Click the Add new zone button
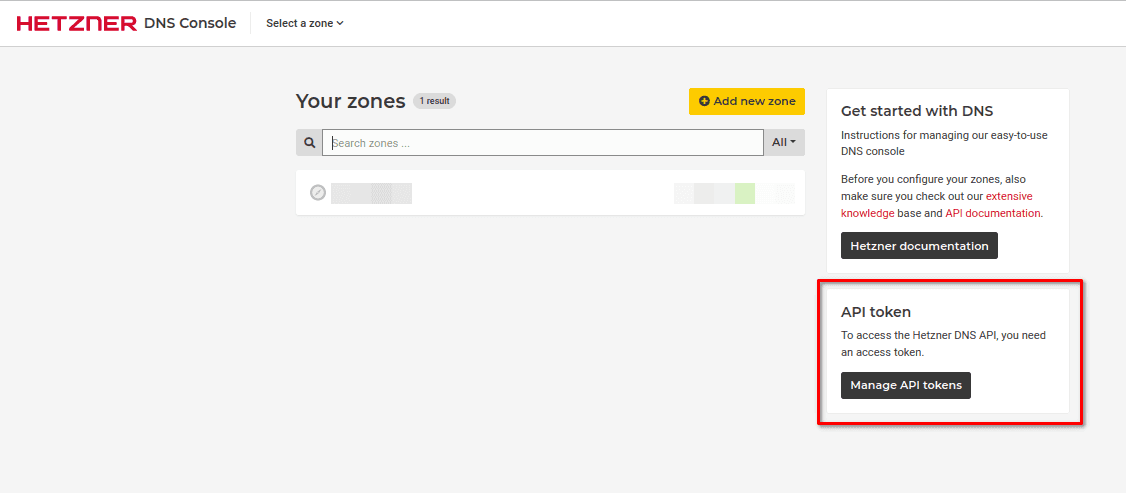The width and height of the screenshot is (1126, 493). pos(747,101)
